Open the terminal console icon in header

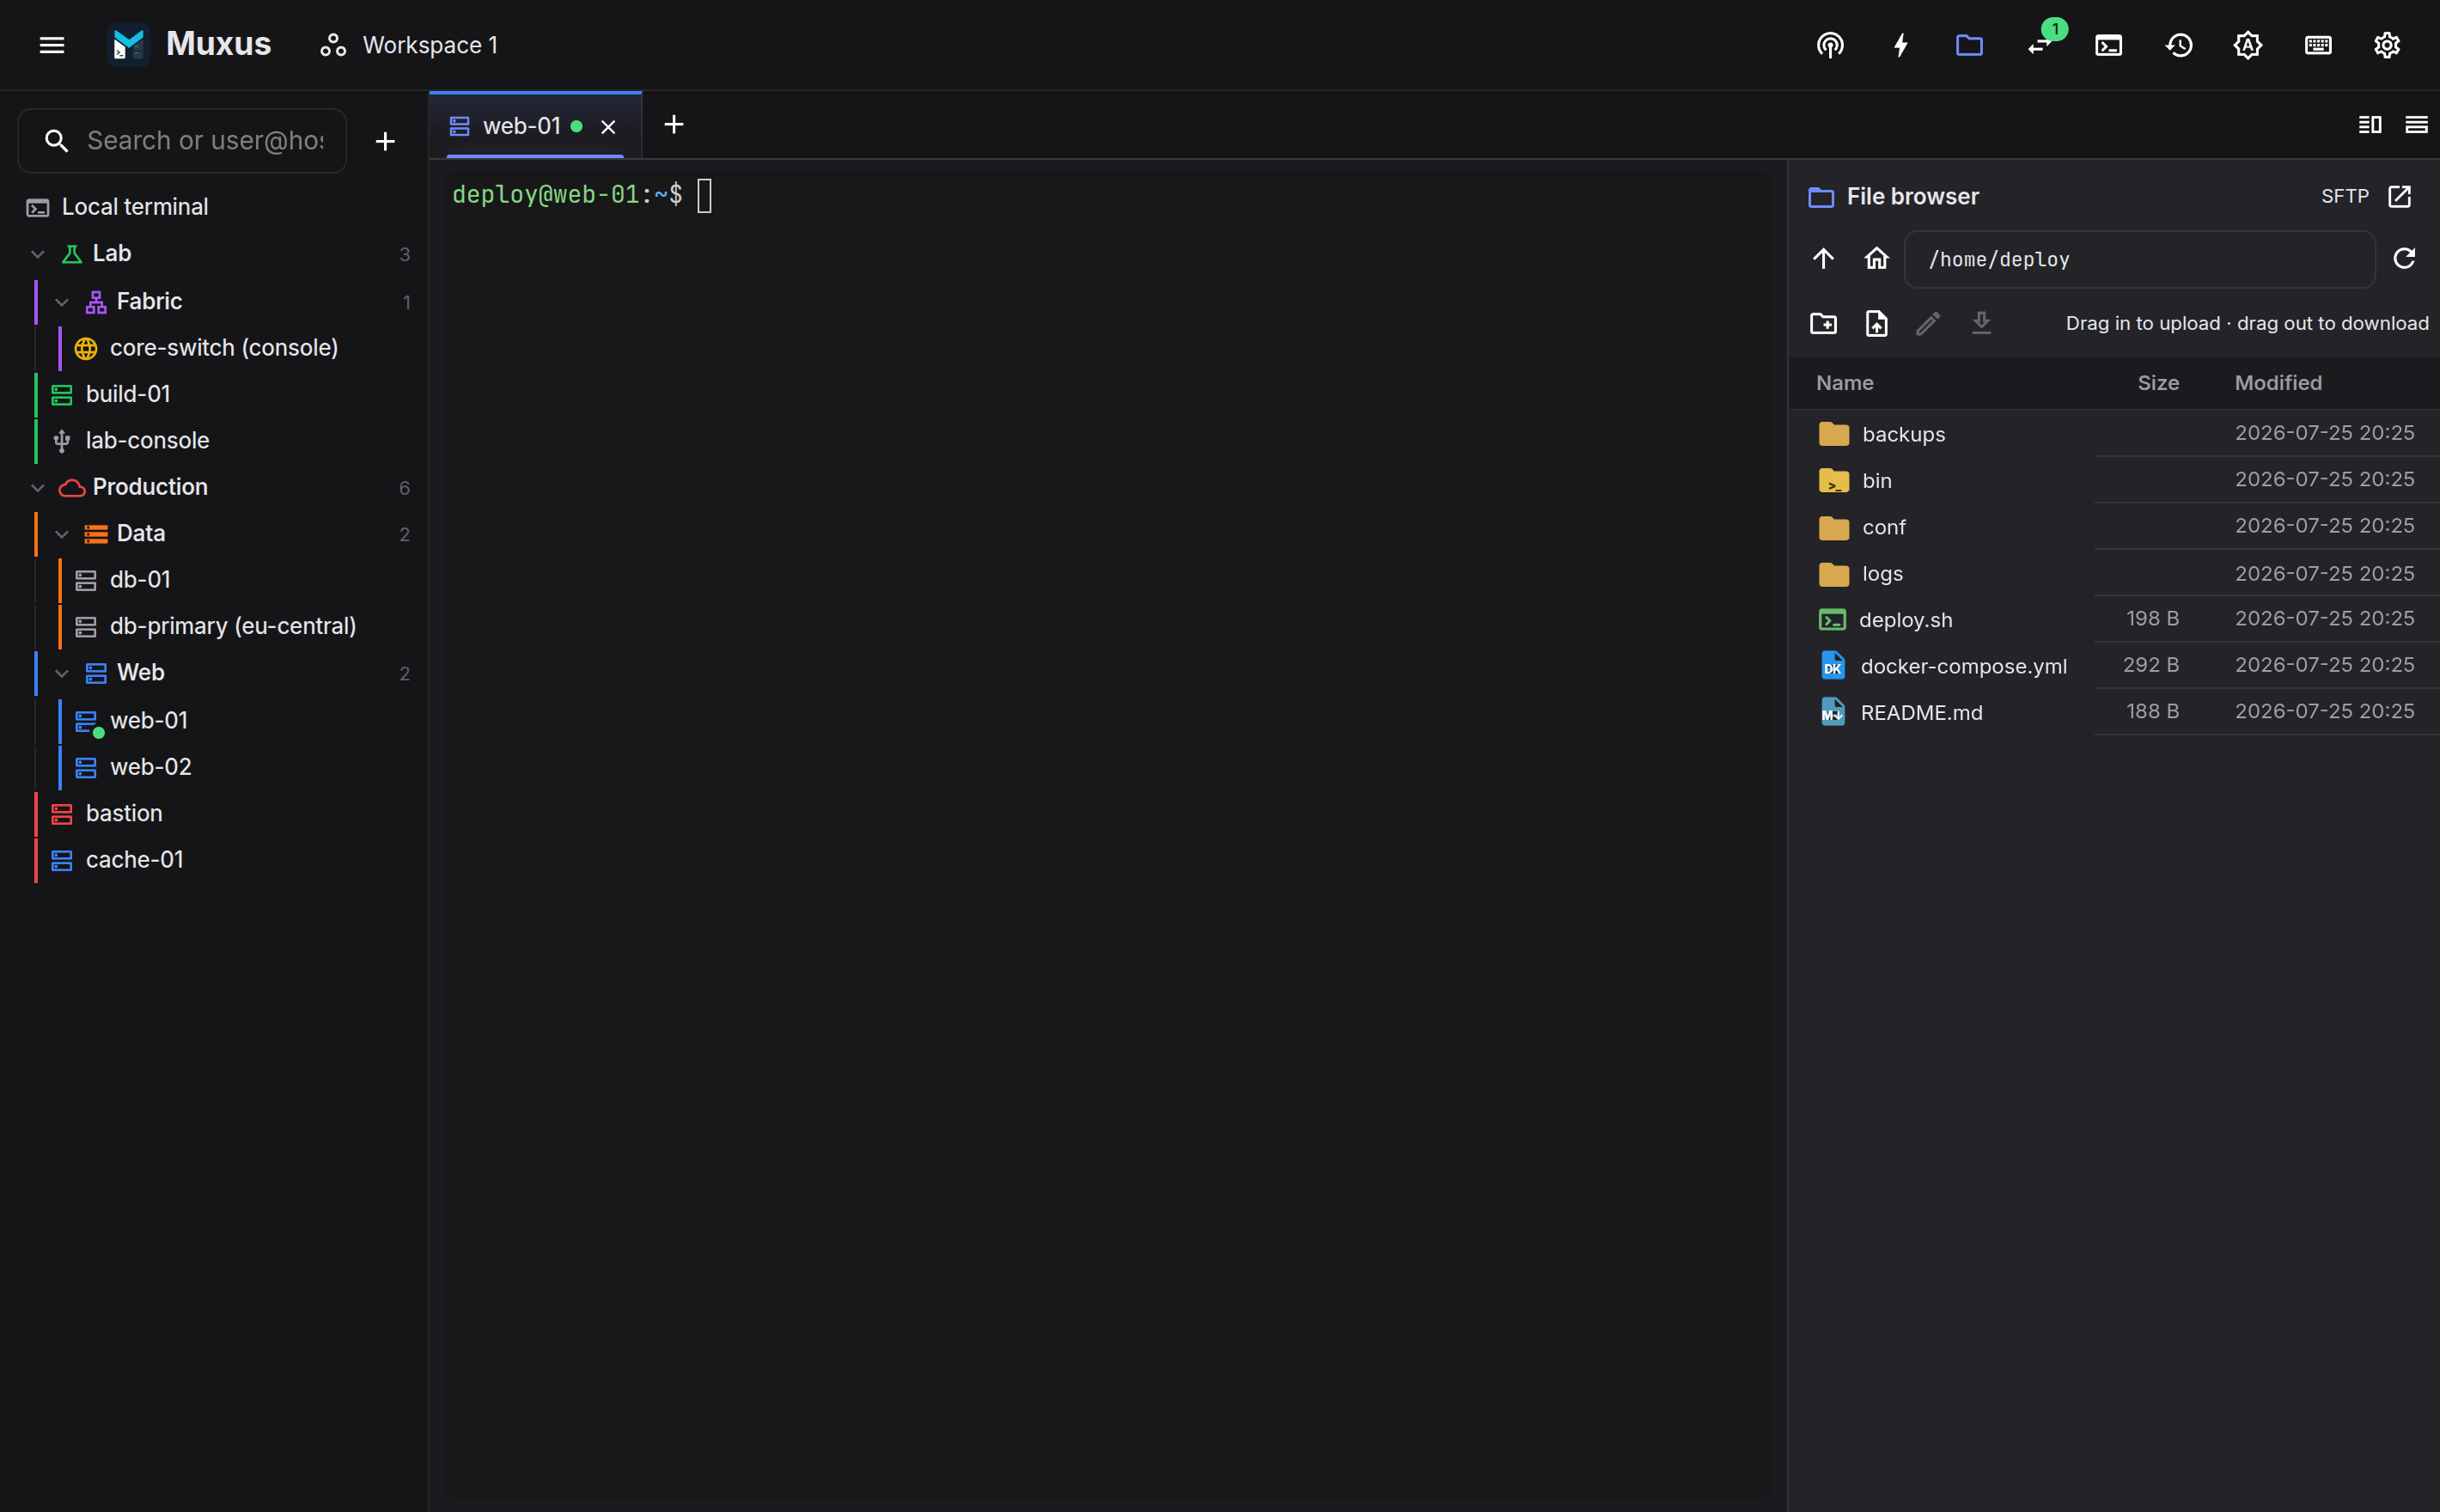(2108, 45)
